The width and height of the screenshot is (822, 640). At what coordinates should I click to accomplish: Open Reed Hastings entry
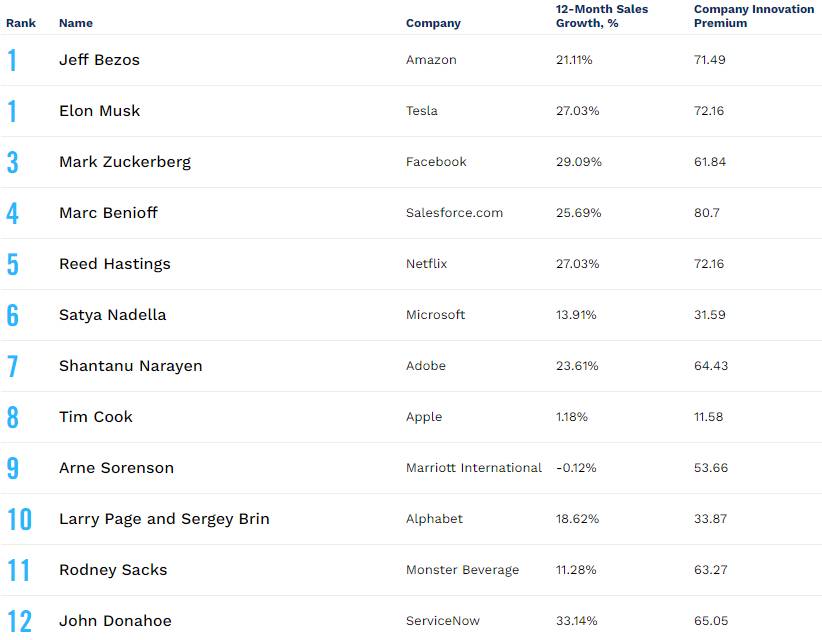[x=115, y=264]
